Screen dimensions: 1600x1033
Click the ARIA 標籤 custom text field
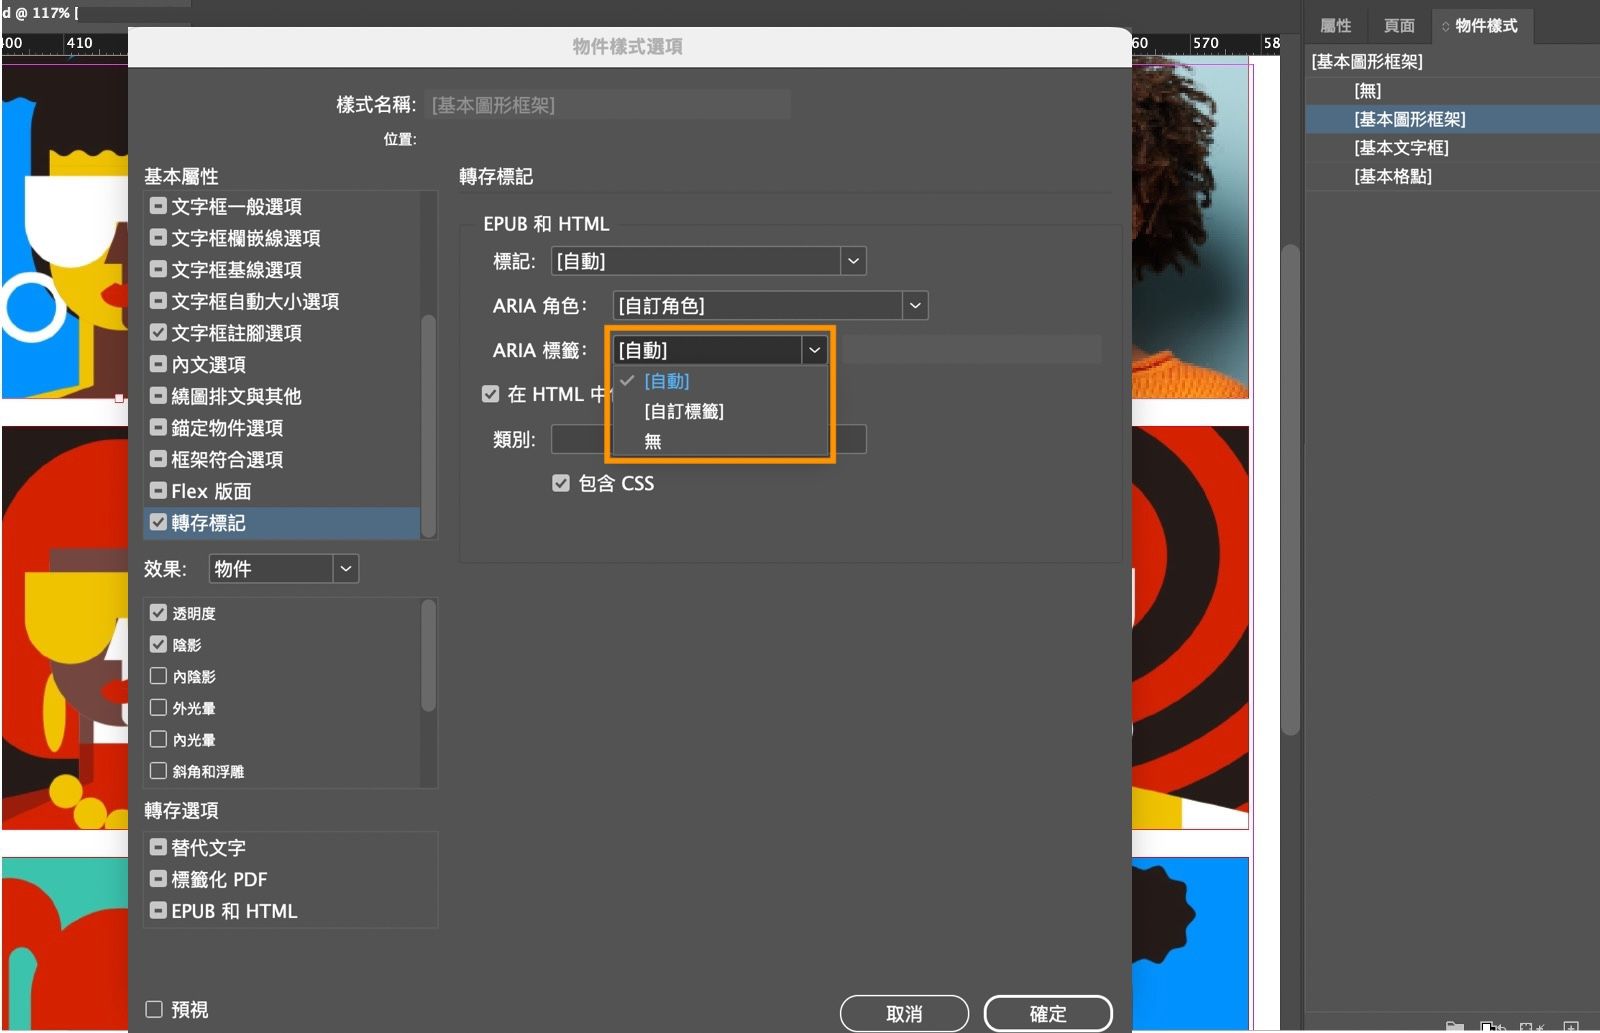point(971,350)
